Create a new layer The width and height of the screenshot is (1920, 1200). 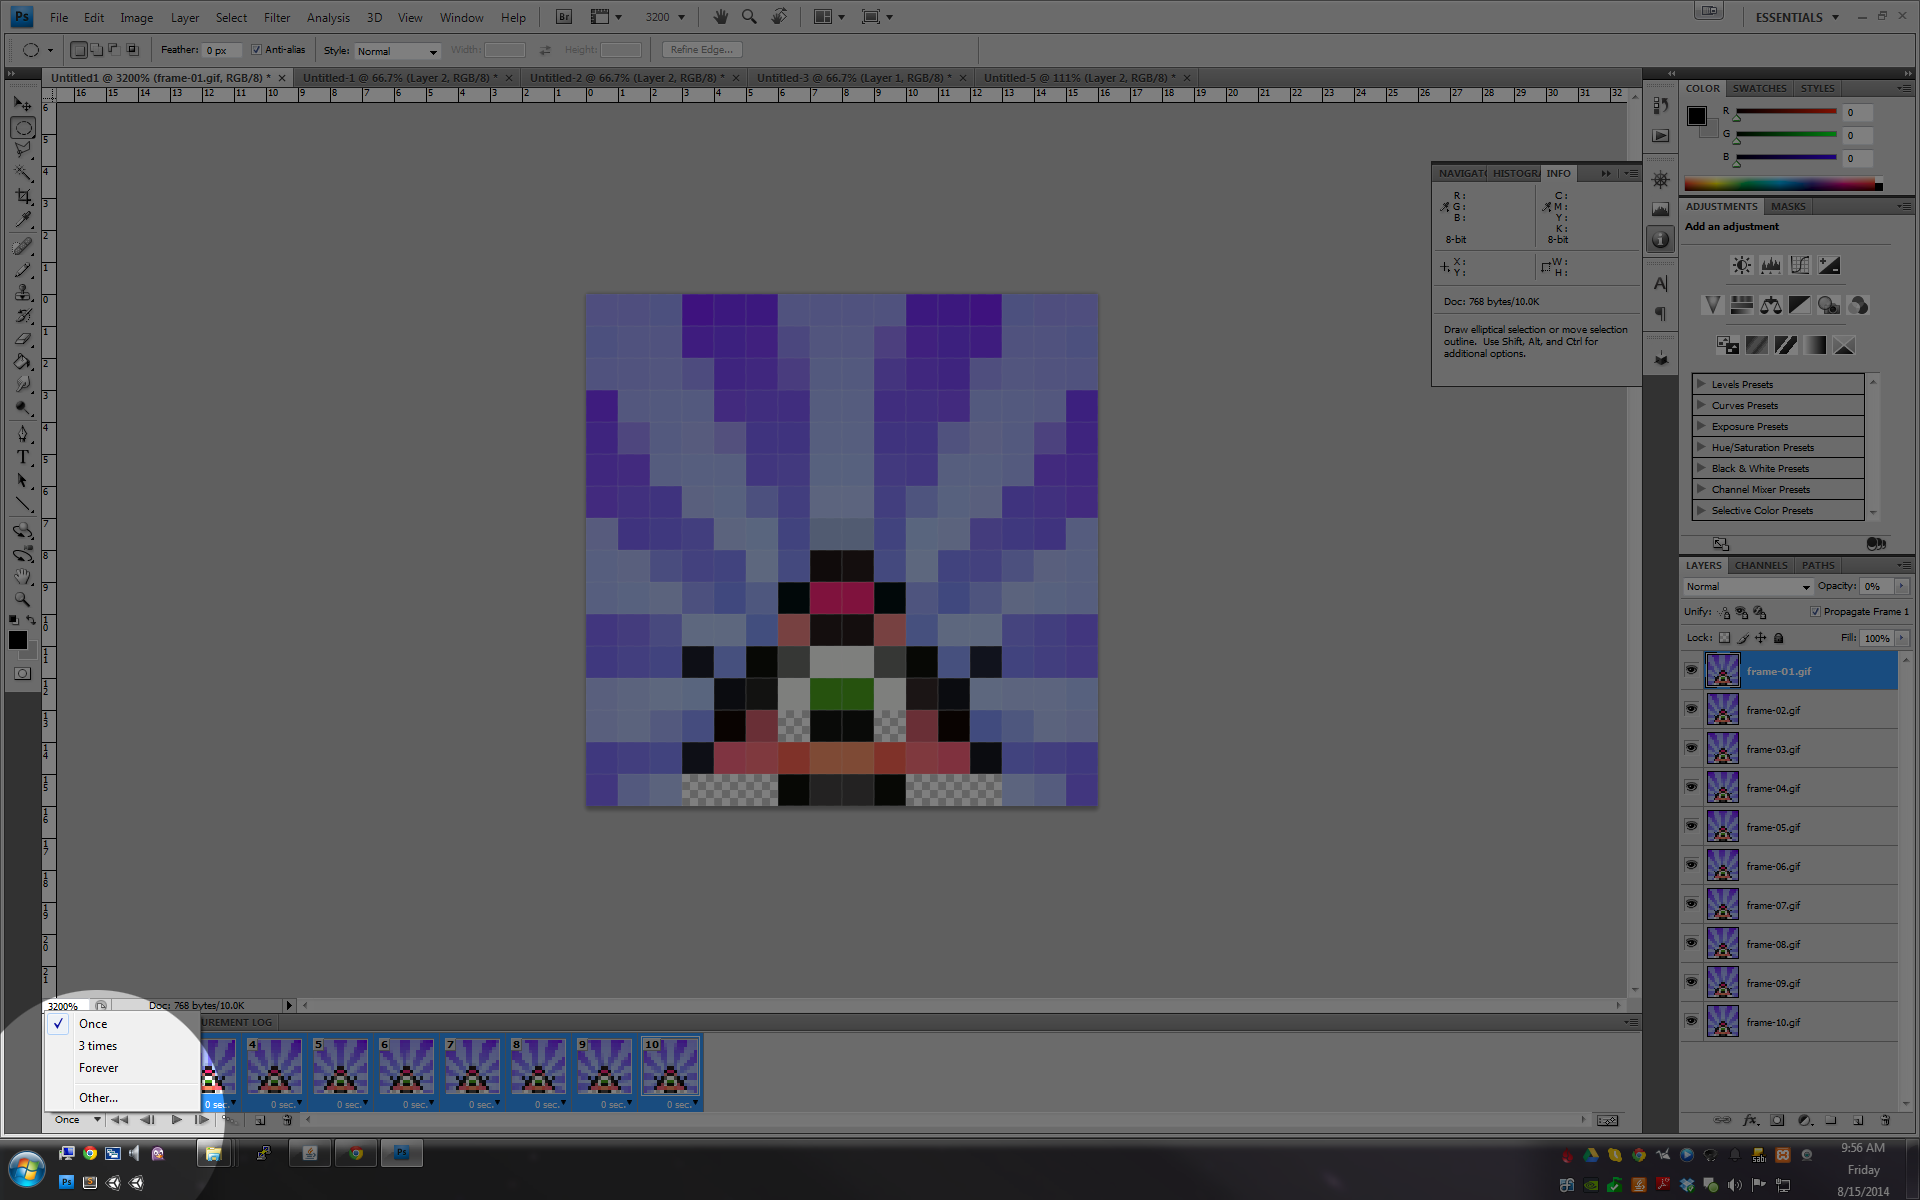coord(1858,1120)
